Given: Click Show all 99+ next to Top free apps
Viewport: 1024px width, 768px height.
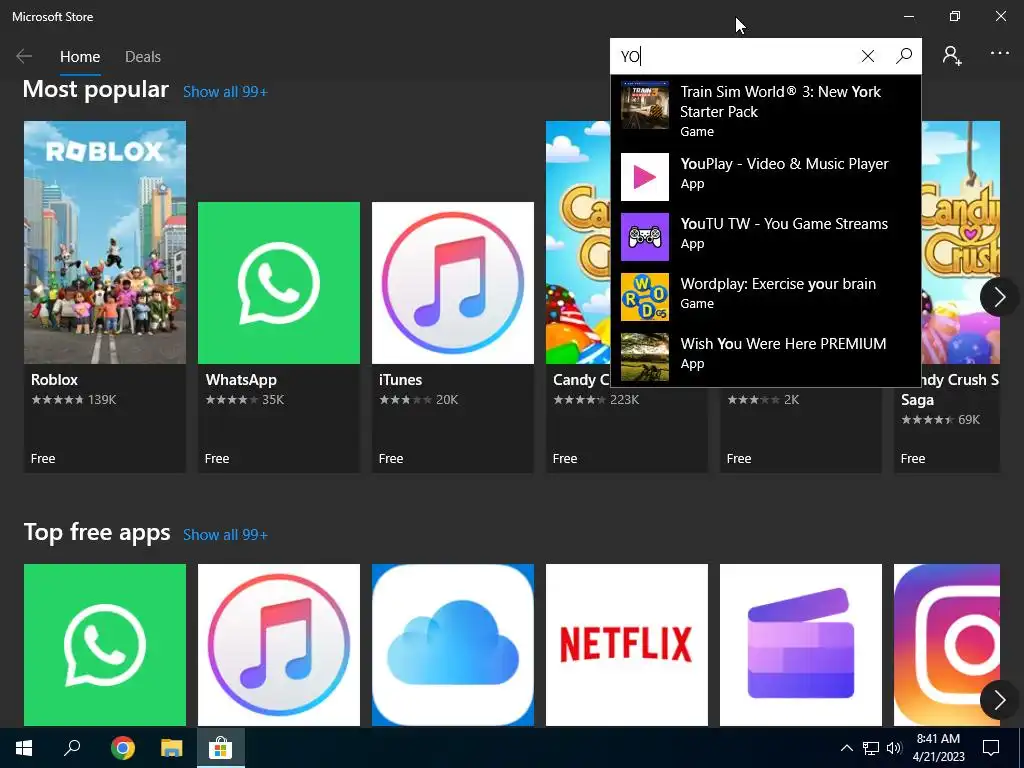Looking at the screenshot, I should [x=225, y=535].
